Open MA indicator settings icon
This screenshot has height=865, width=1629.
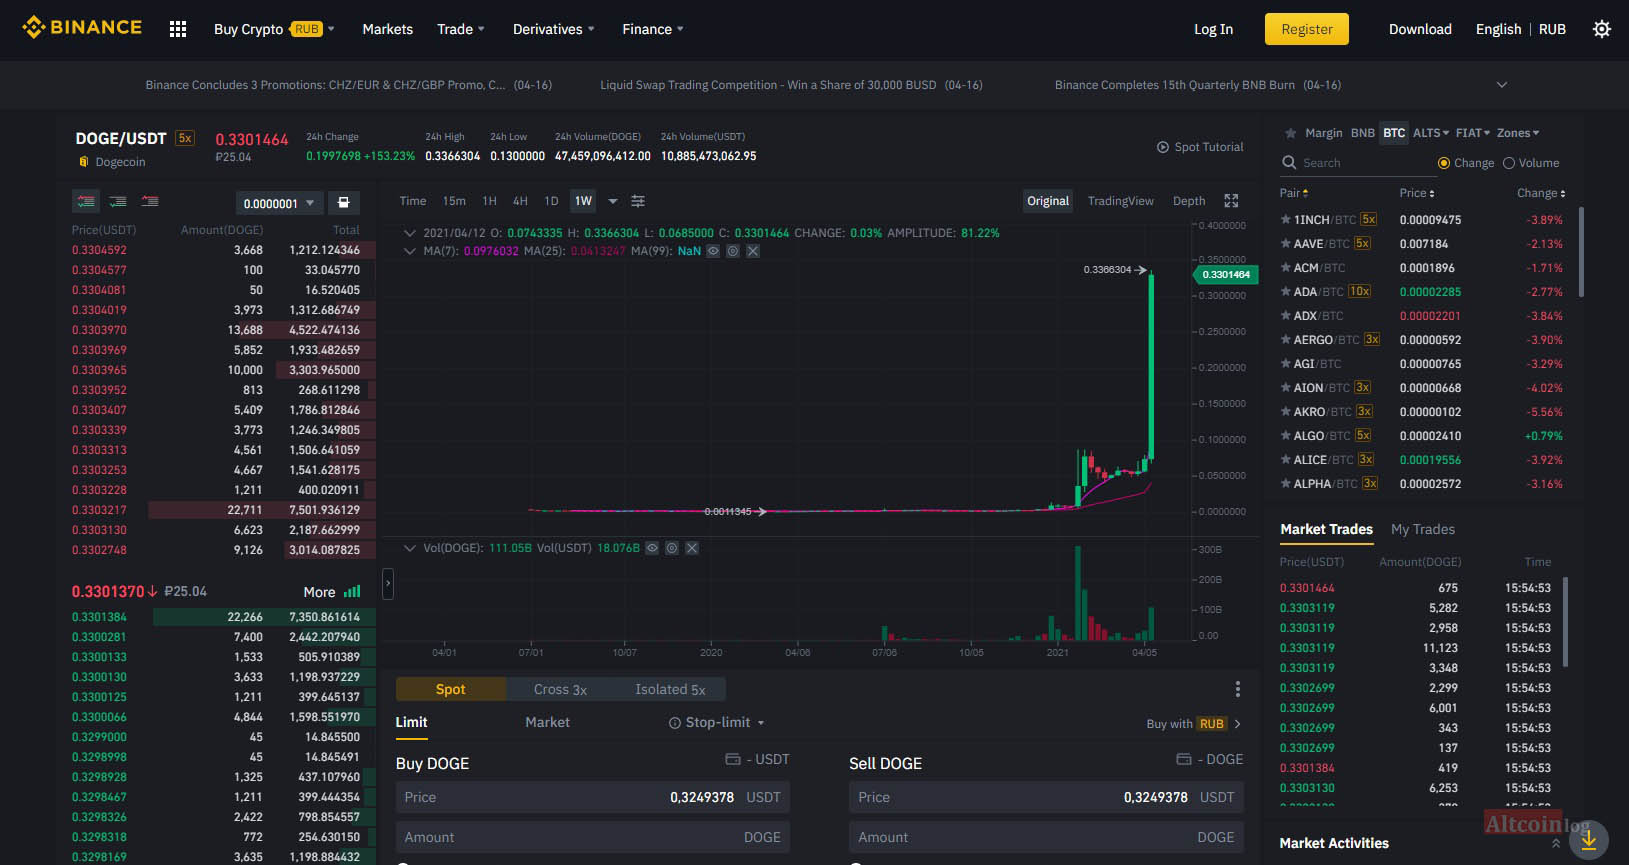(x=733, y=251)
